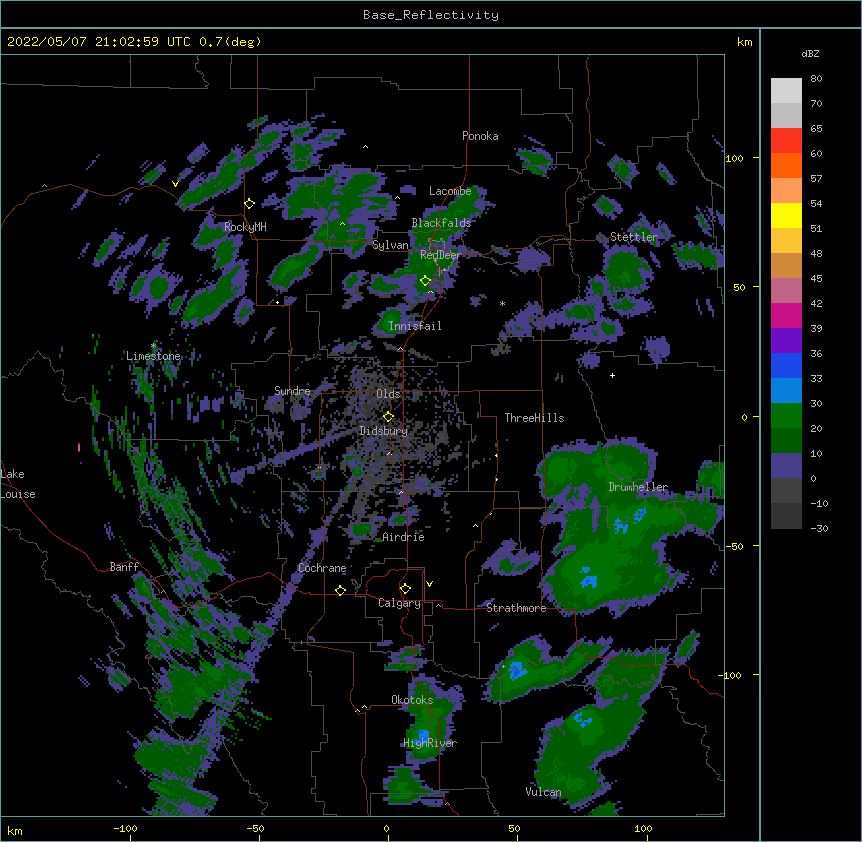Click the Okotoks city label
The width and height of the screenshot is (862, 842).
[x=412, y=700]
